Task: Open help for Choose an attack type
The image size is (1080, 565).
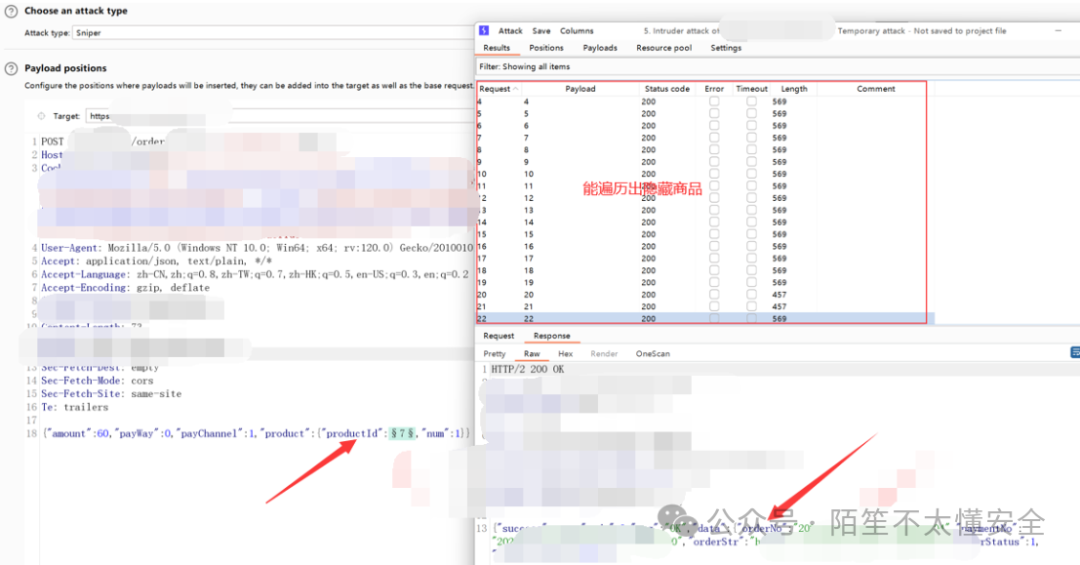Action: click(11, 12)
